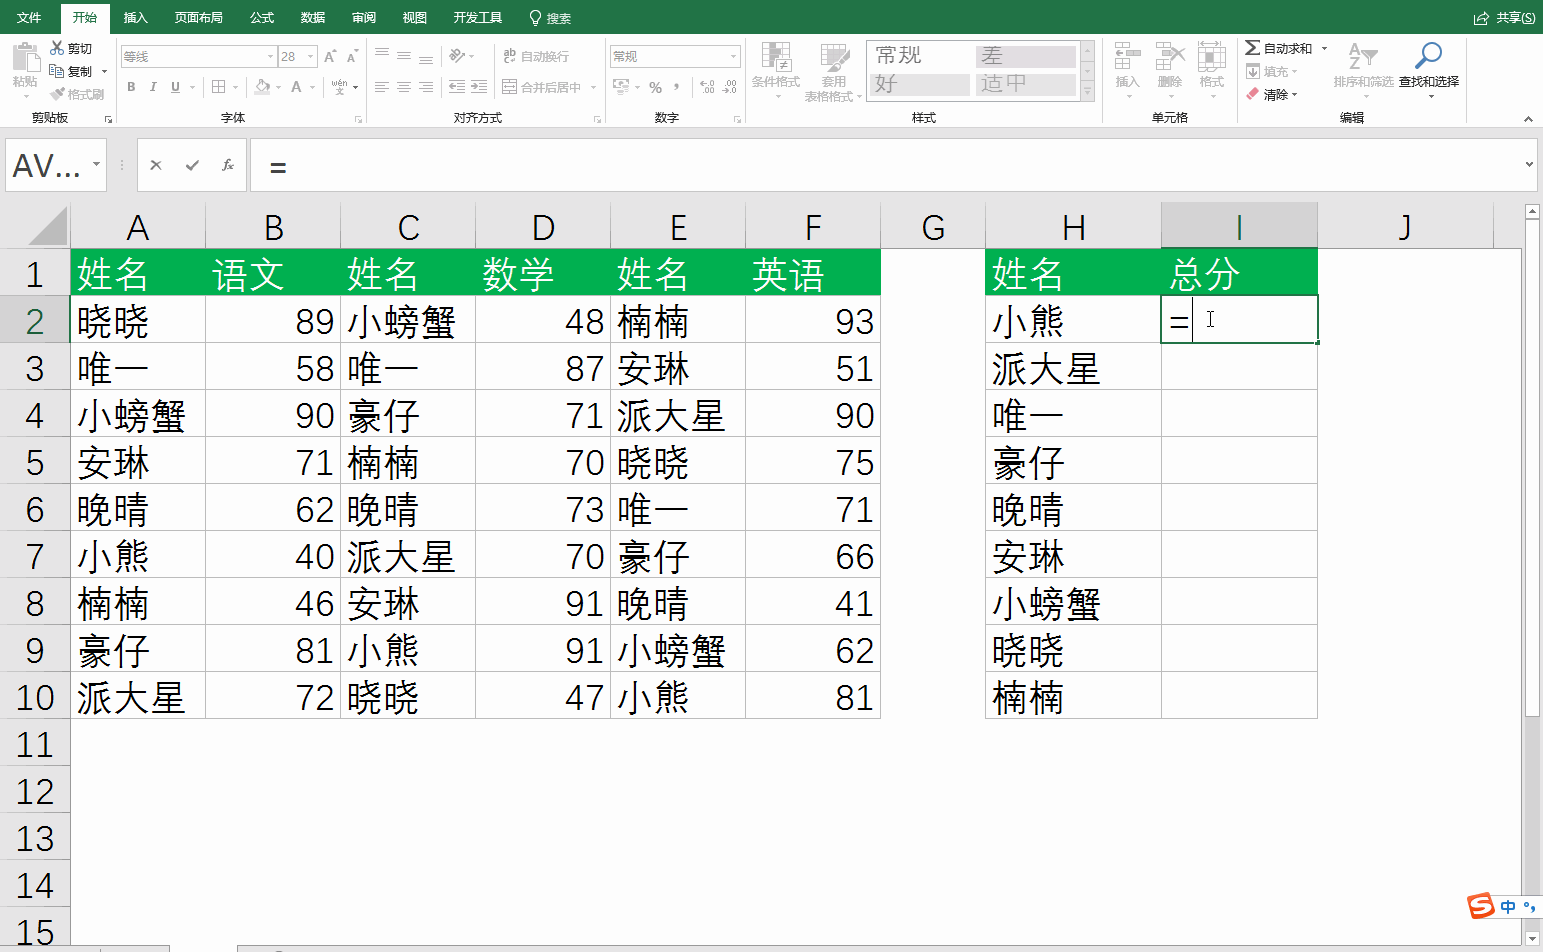Viewport: 1543px width, 952px height.
Task: Toggle Bold formatting
Action: pyautogui.click(x=131, y=87)
